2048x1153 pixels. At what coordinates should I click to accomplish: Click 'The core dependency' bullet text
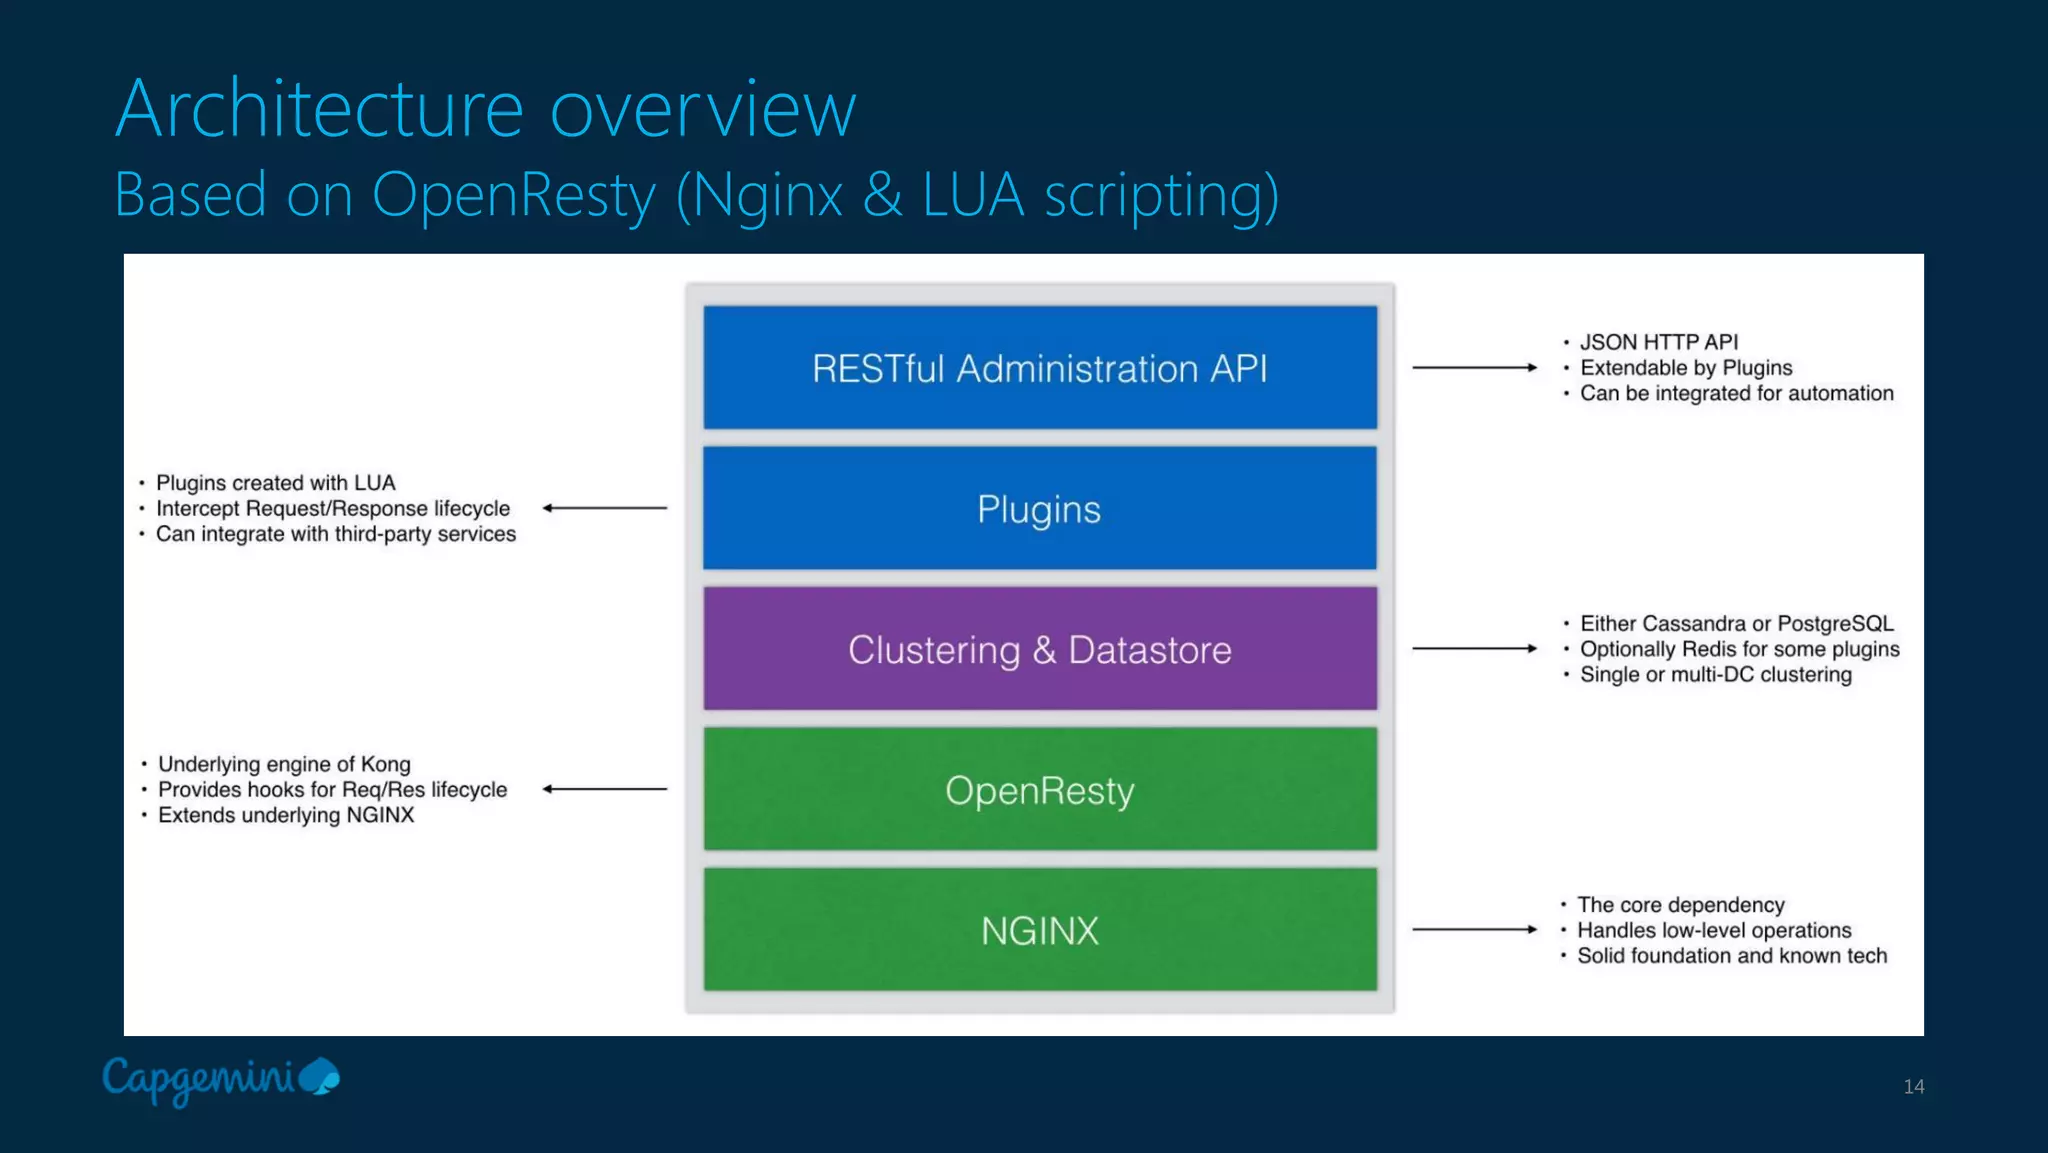coord(1680,905)
